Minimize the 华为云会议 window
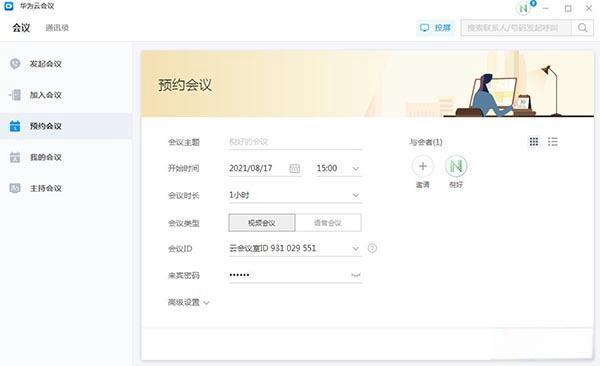This screenshot has height=366, width=600. tap(546, 8)
